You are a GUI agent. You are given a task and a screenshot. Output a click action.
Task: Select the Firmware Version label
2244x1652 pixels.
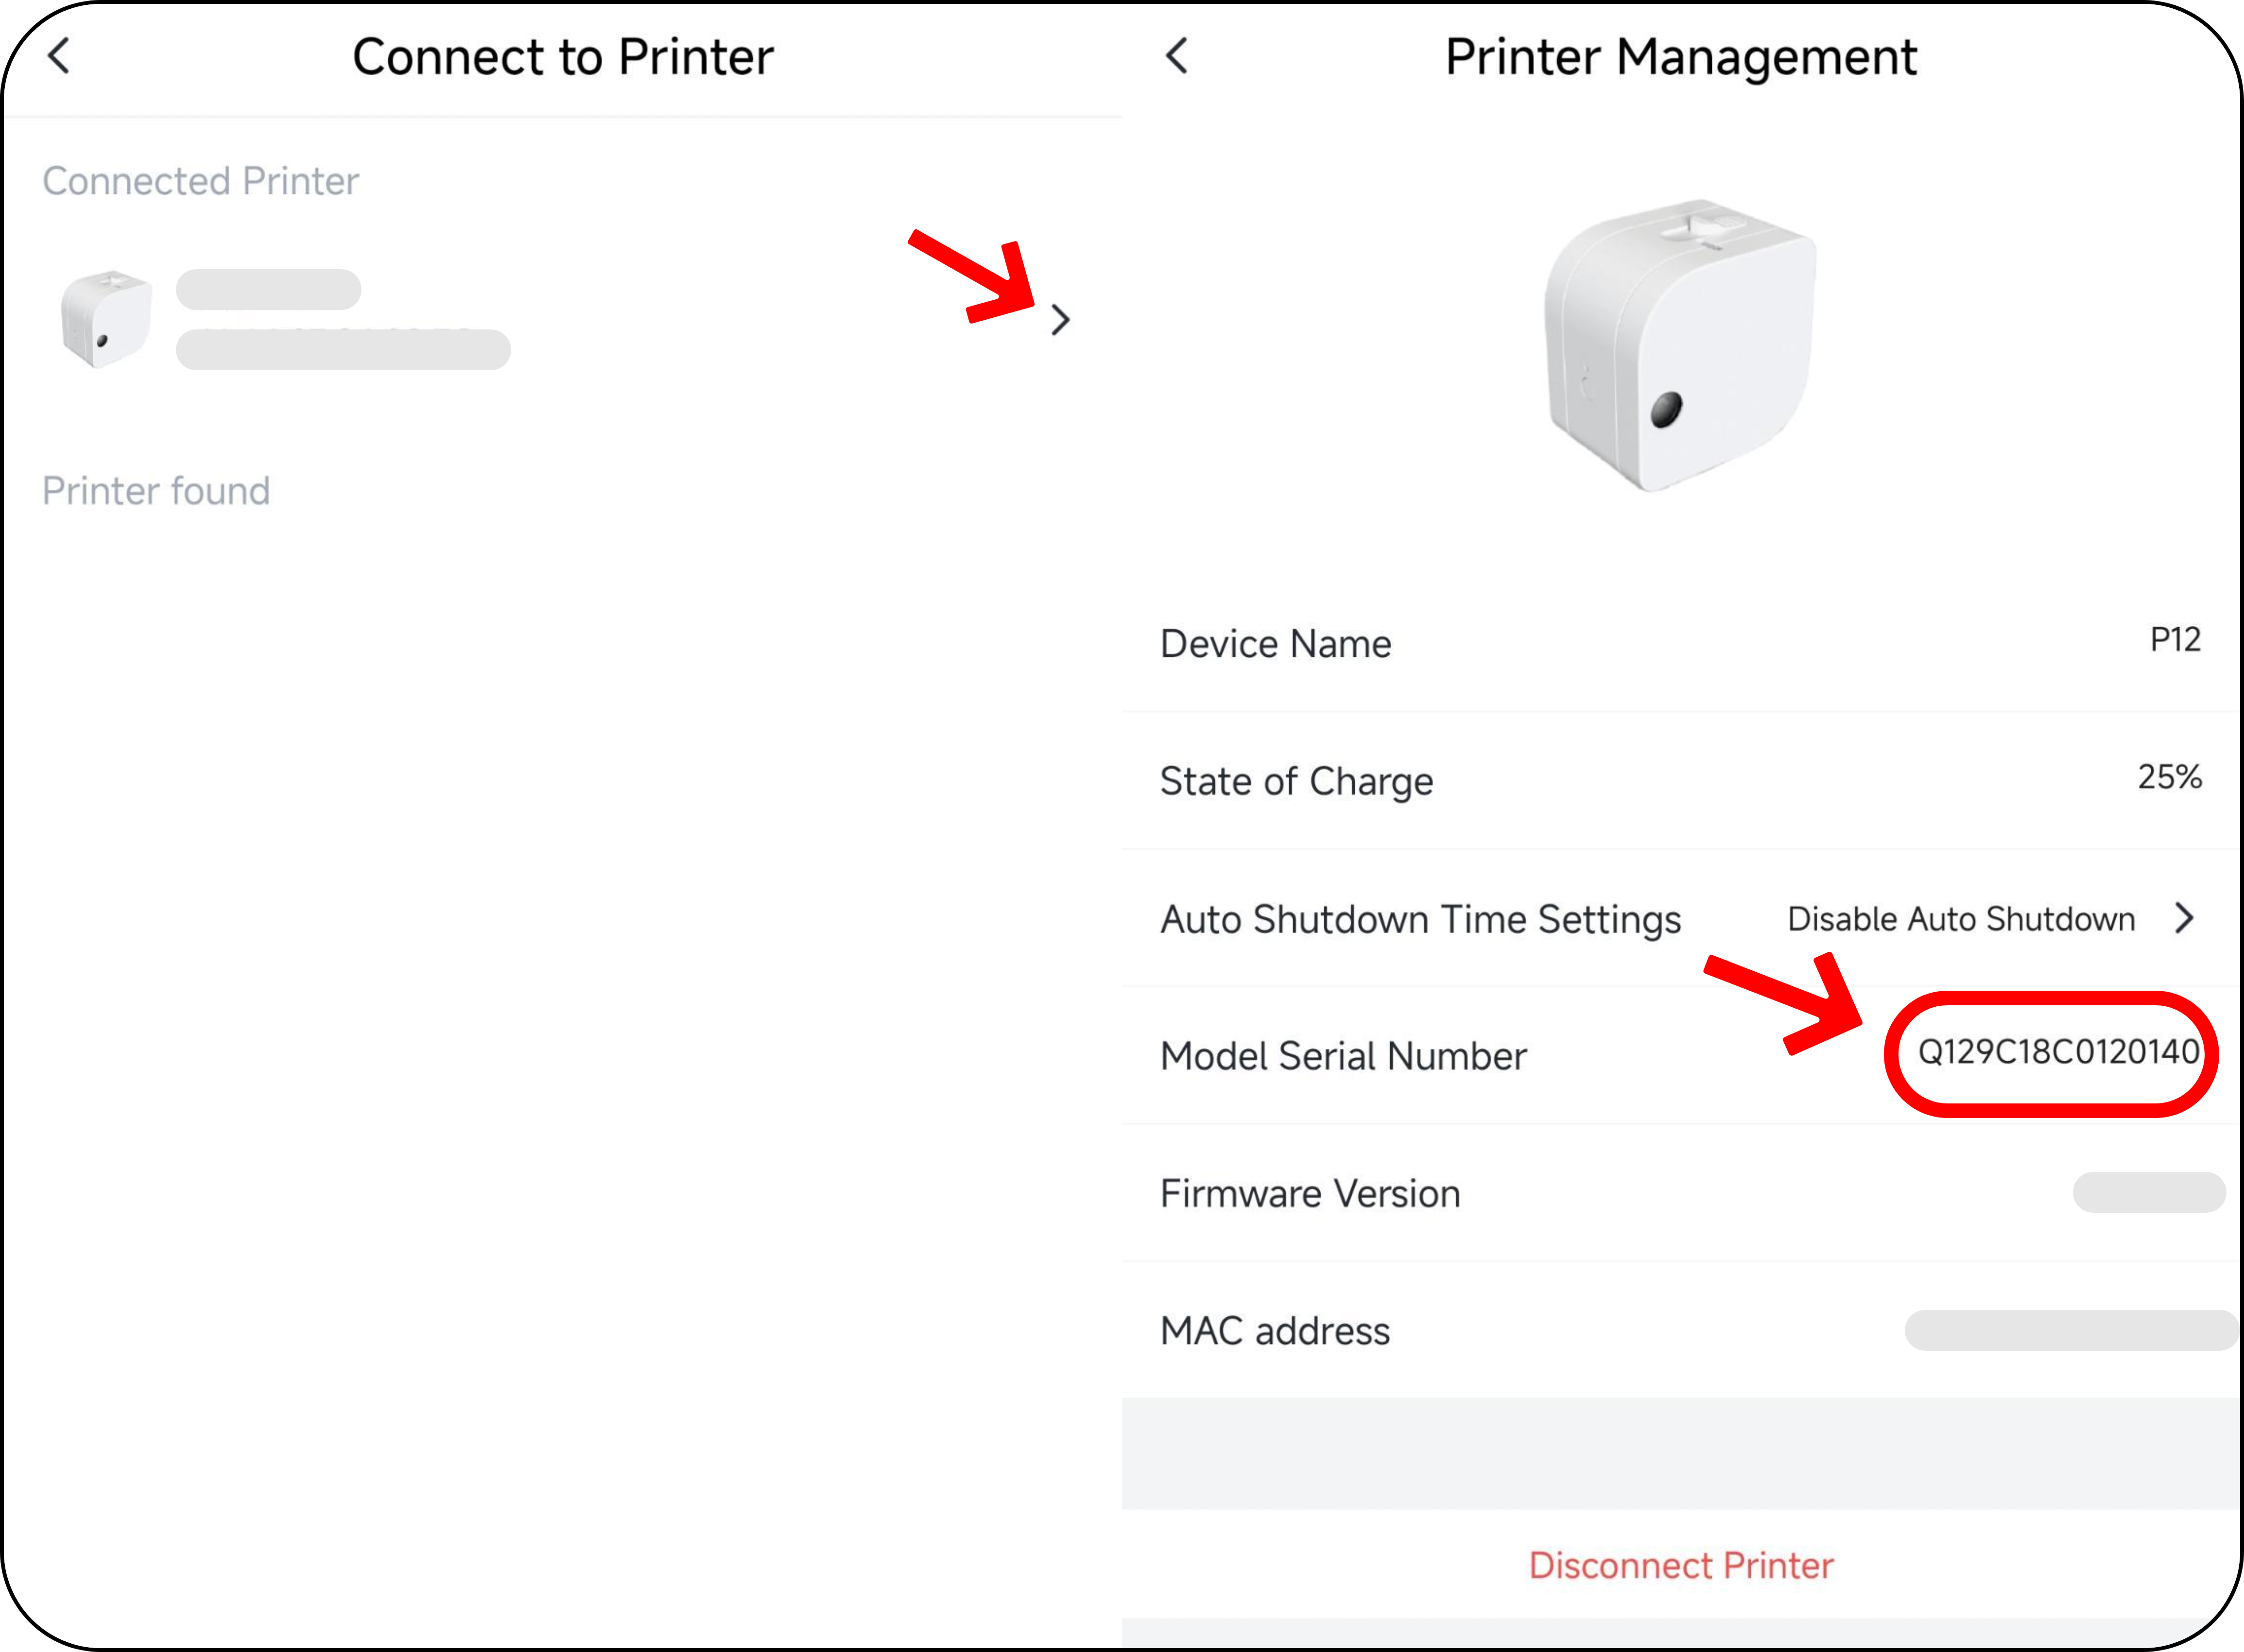pyautogui.click(x=1310, y=1194)
